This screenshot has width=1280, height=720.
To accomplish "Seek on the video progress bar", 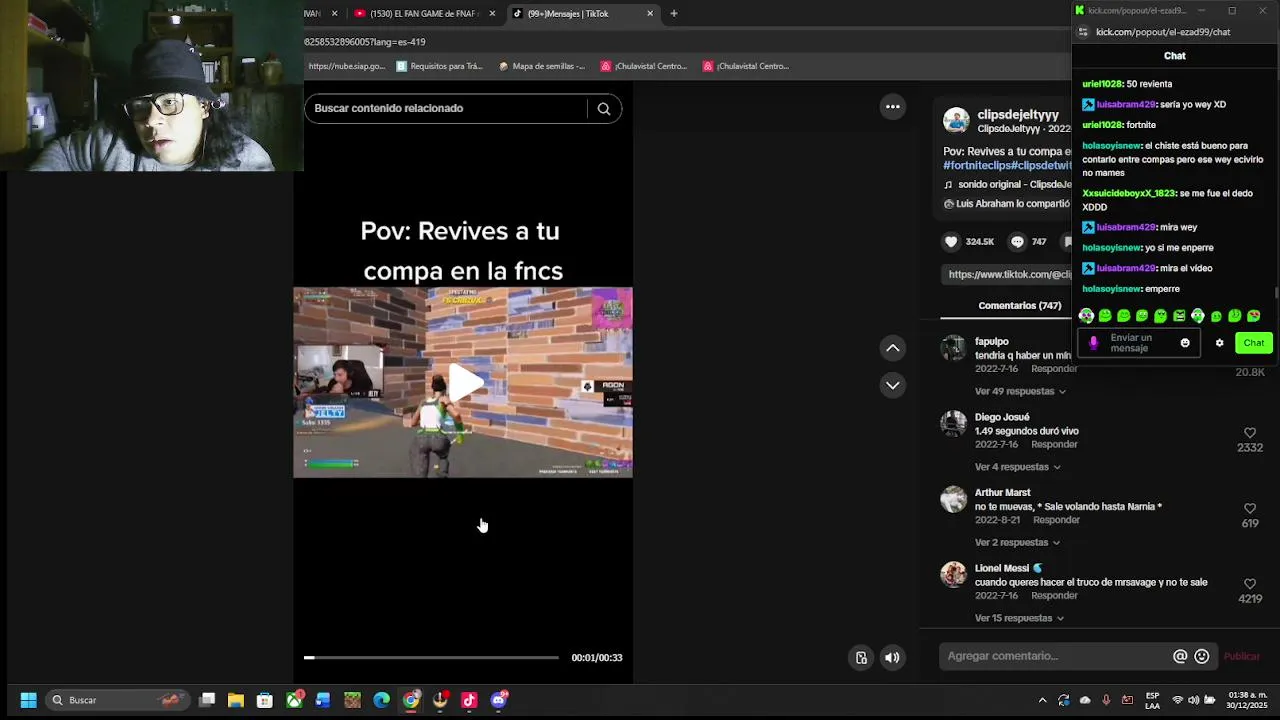I will click(x=431, y=657).
